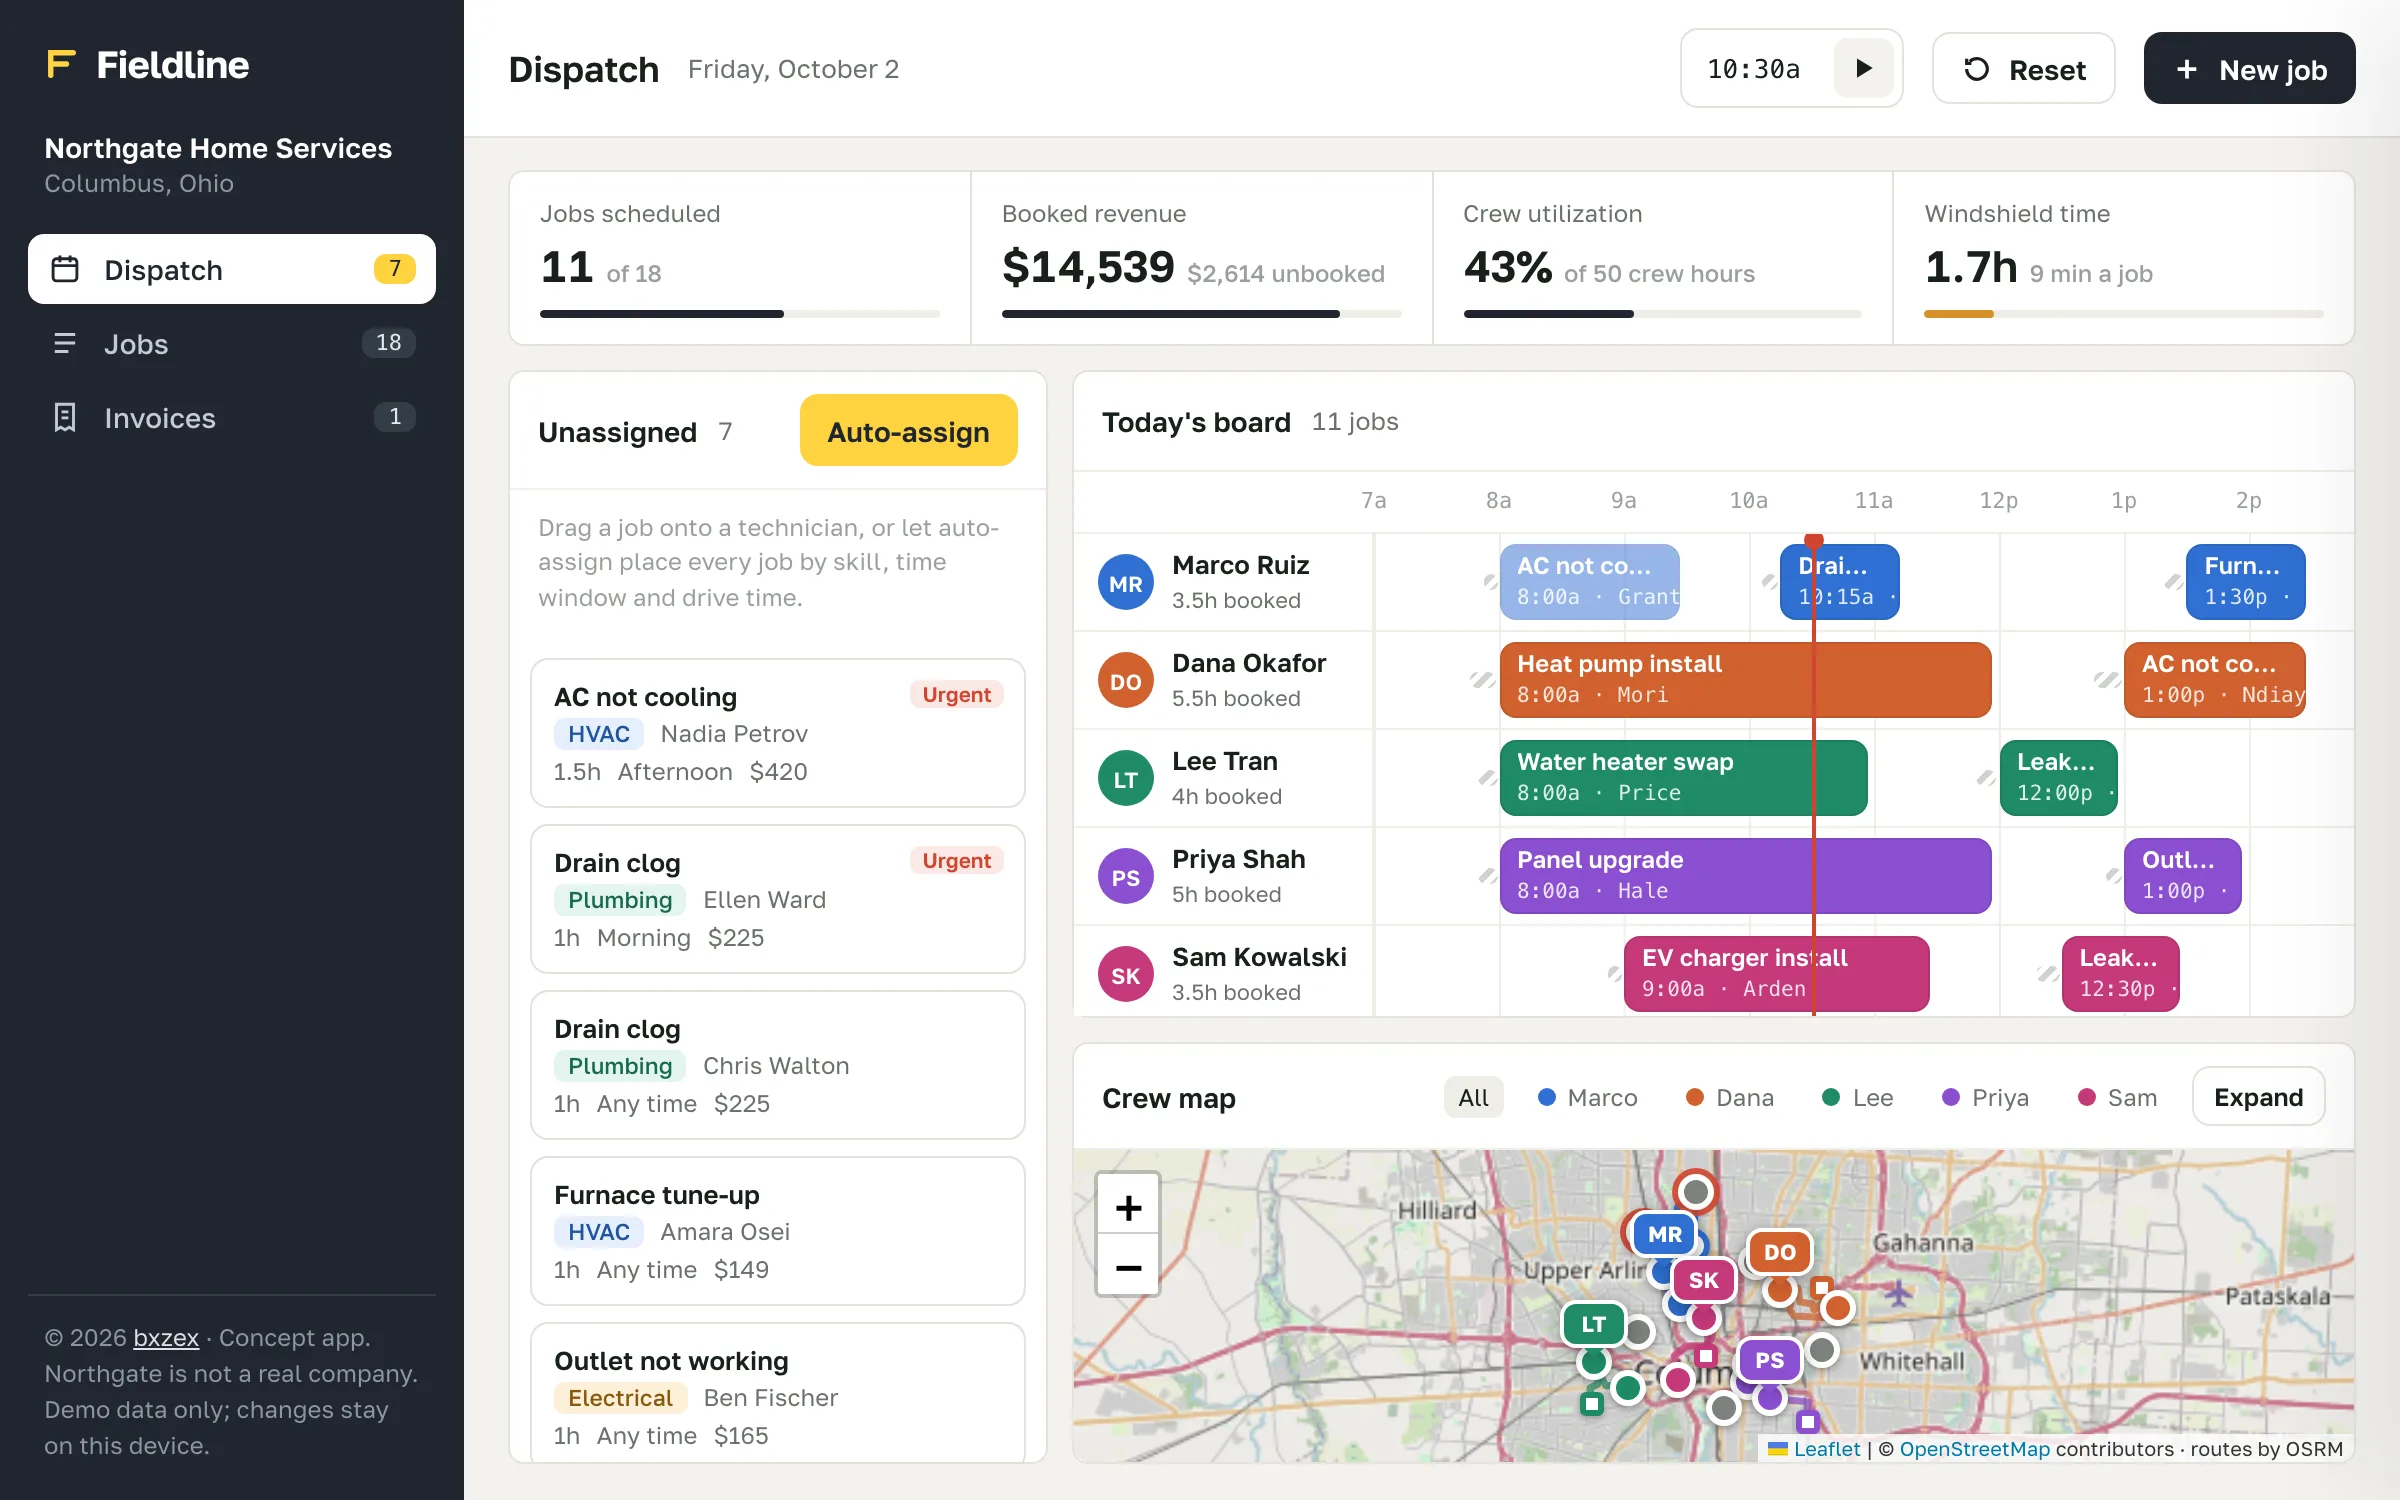Filter crew map to Marco

coord(1587,1097)
